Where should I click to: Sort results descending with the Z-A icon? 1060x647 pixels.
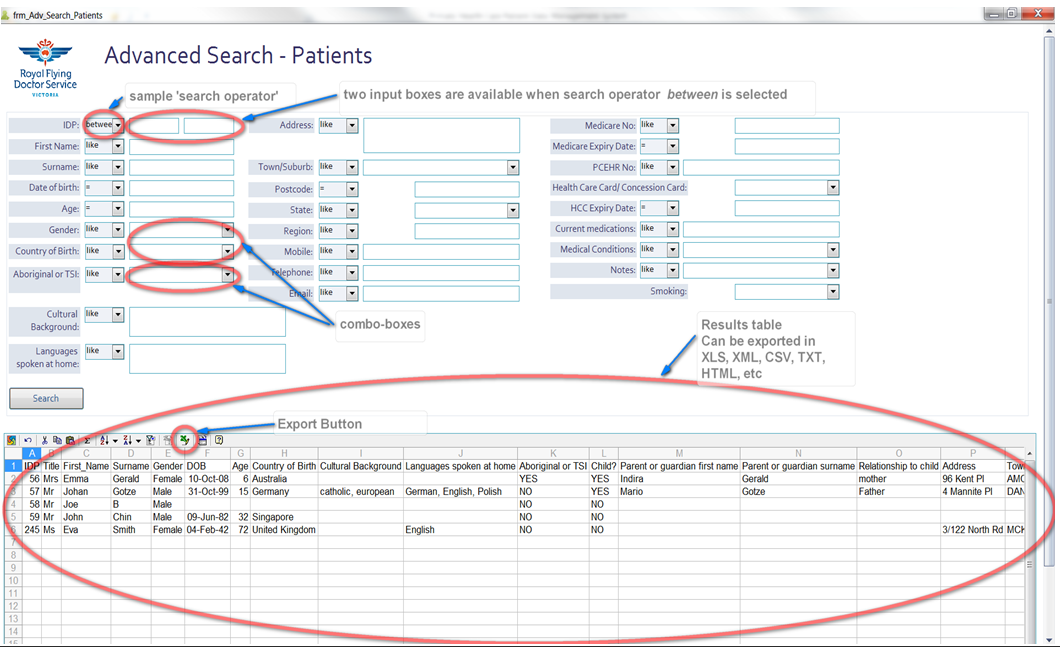point(130,439)
